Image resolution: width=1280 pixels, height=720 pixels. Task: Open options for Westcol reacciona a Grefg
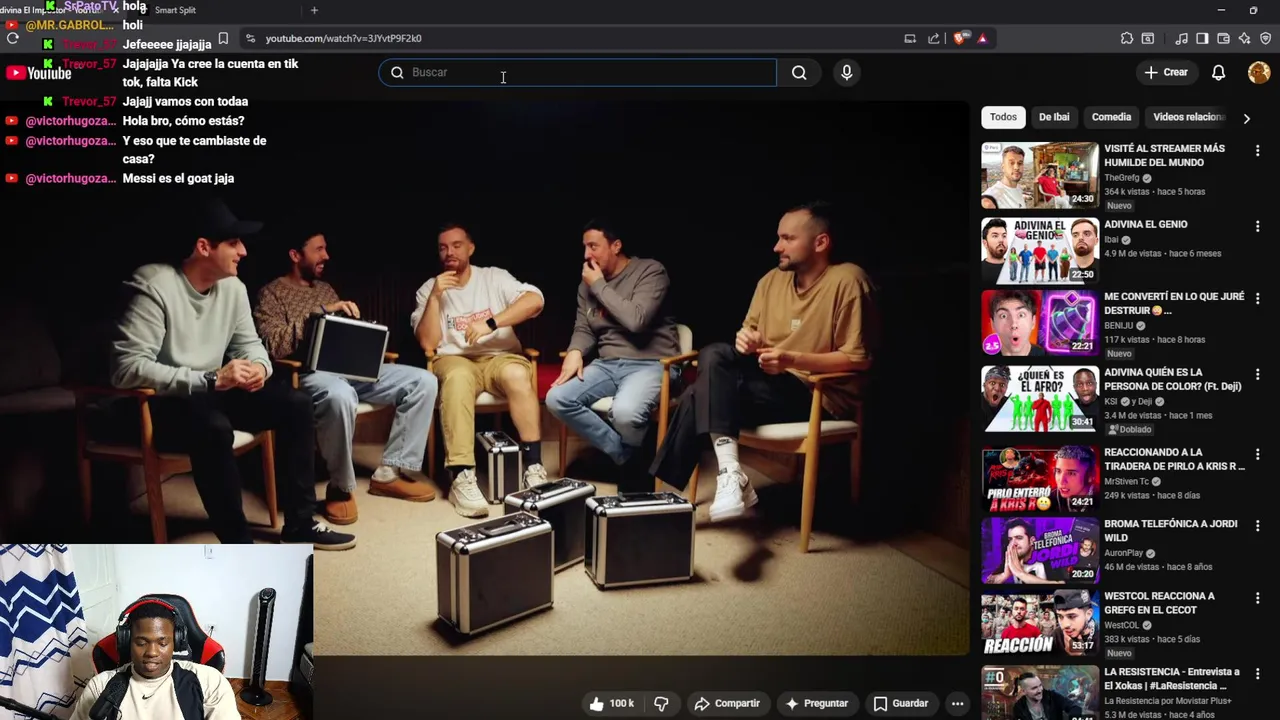[x=1257, y=597]
